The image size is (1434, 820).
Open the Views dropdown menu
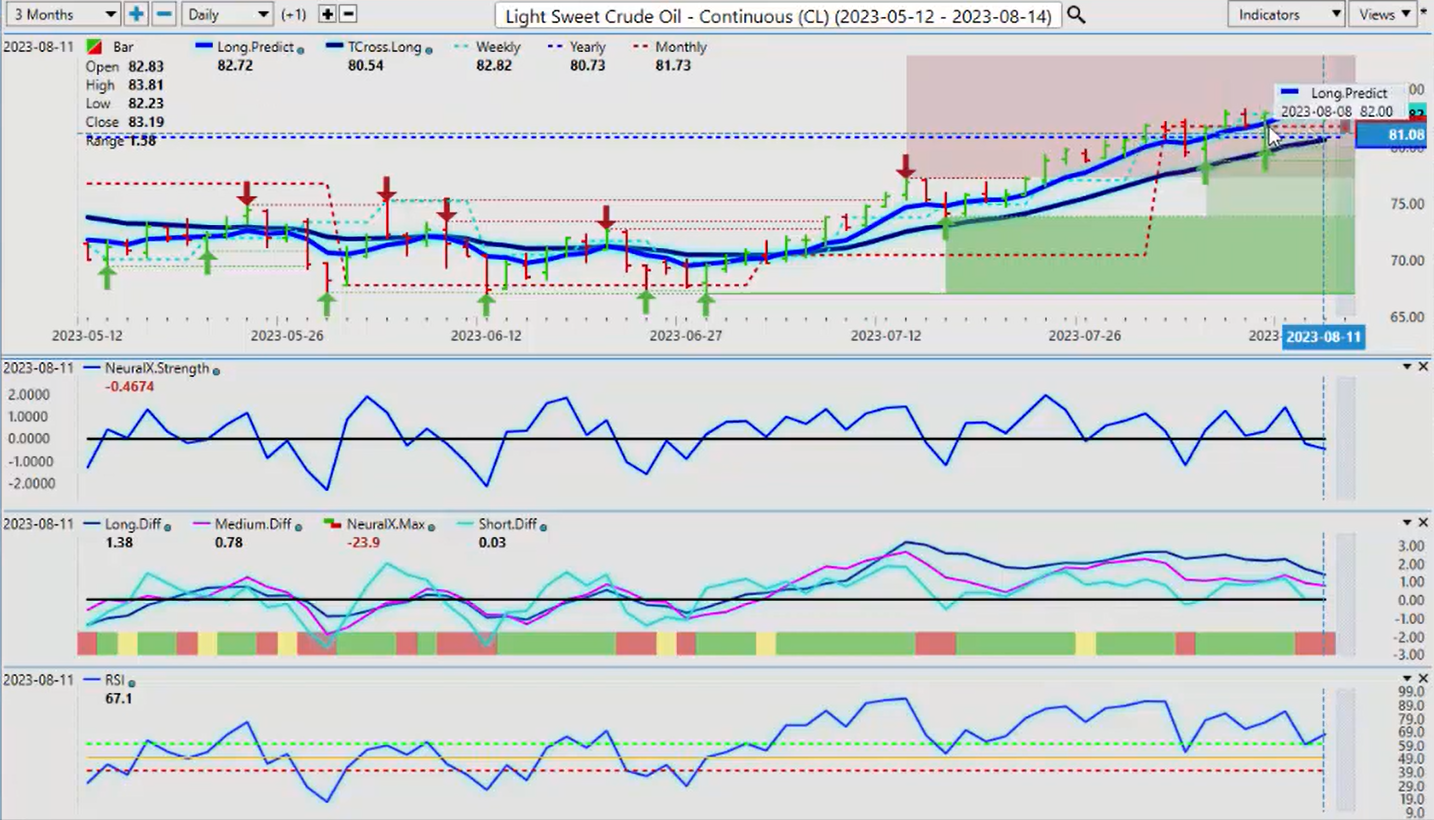(x=1383, y=14)
